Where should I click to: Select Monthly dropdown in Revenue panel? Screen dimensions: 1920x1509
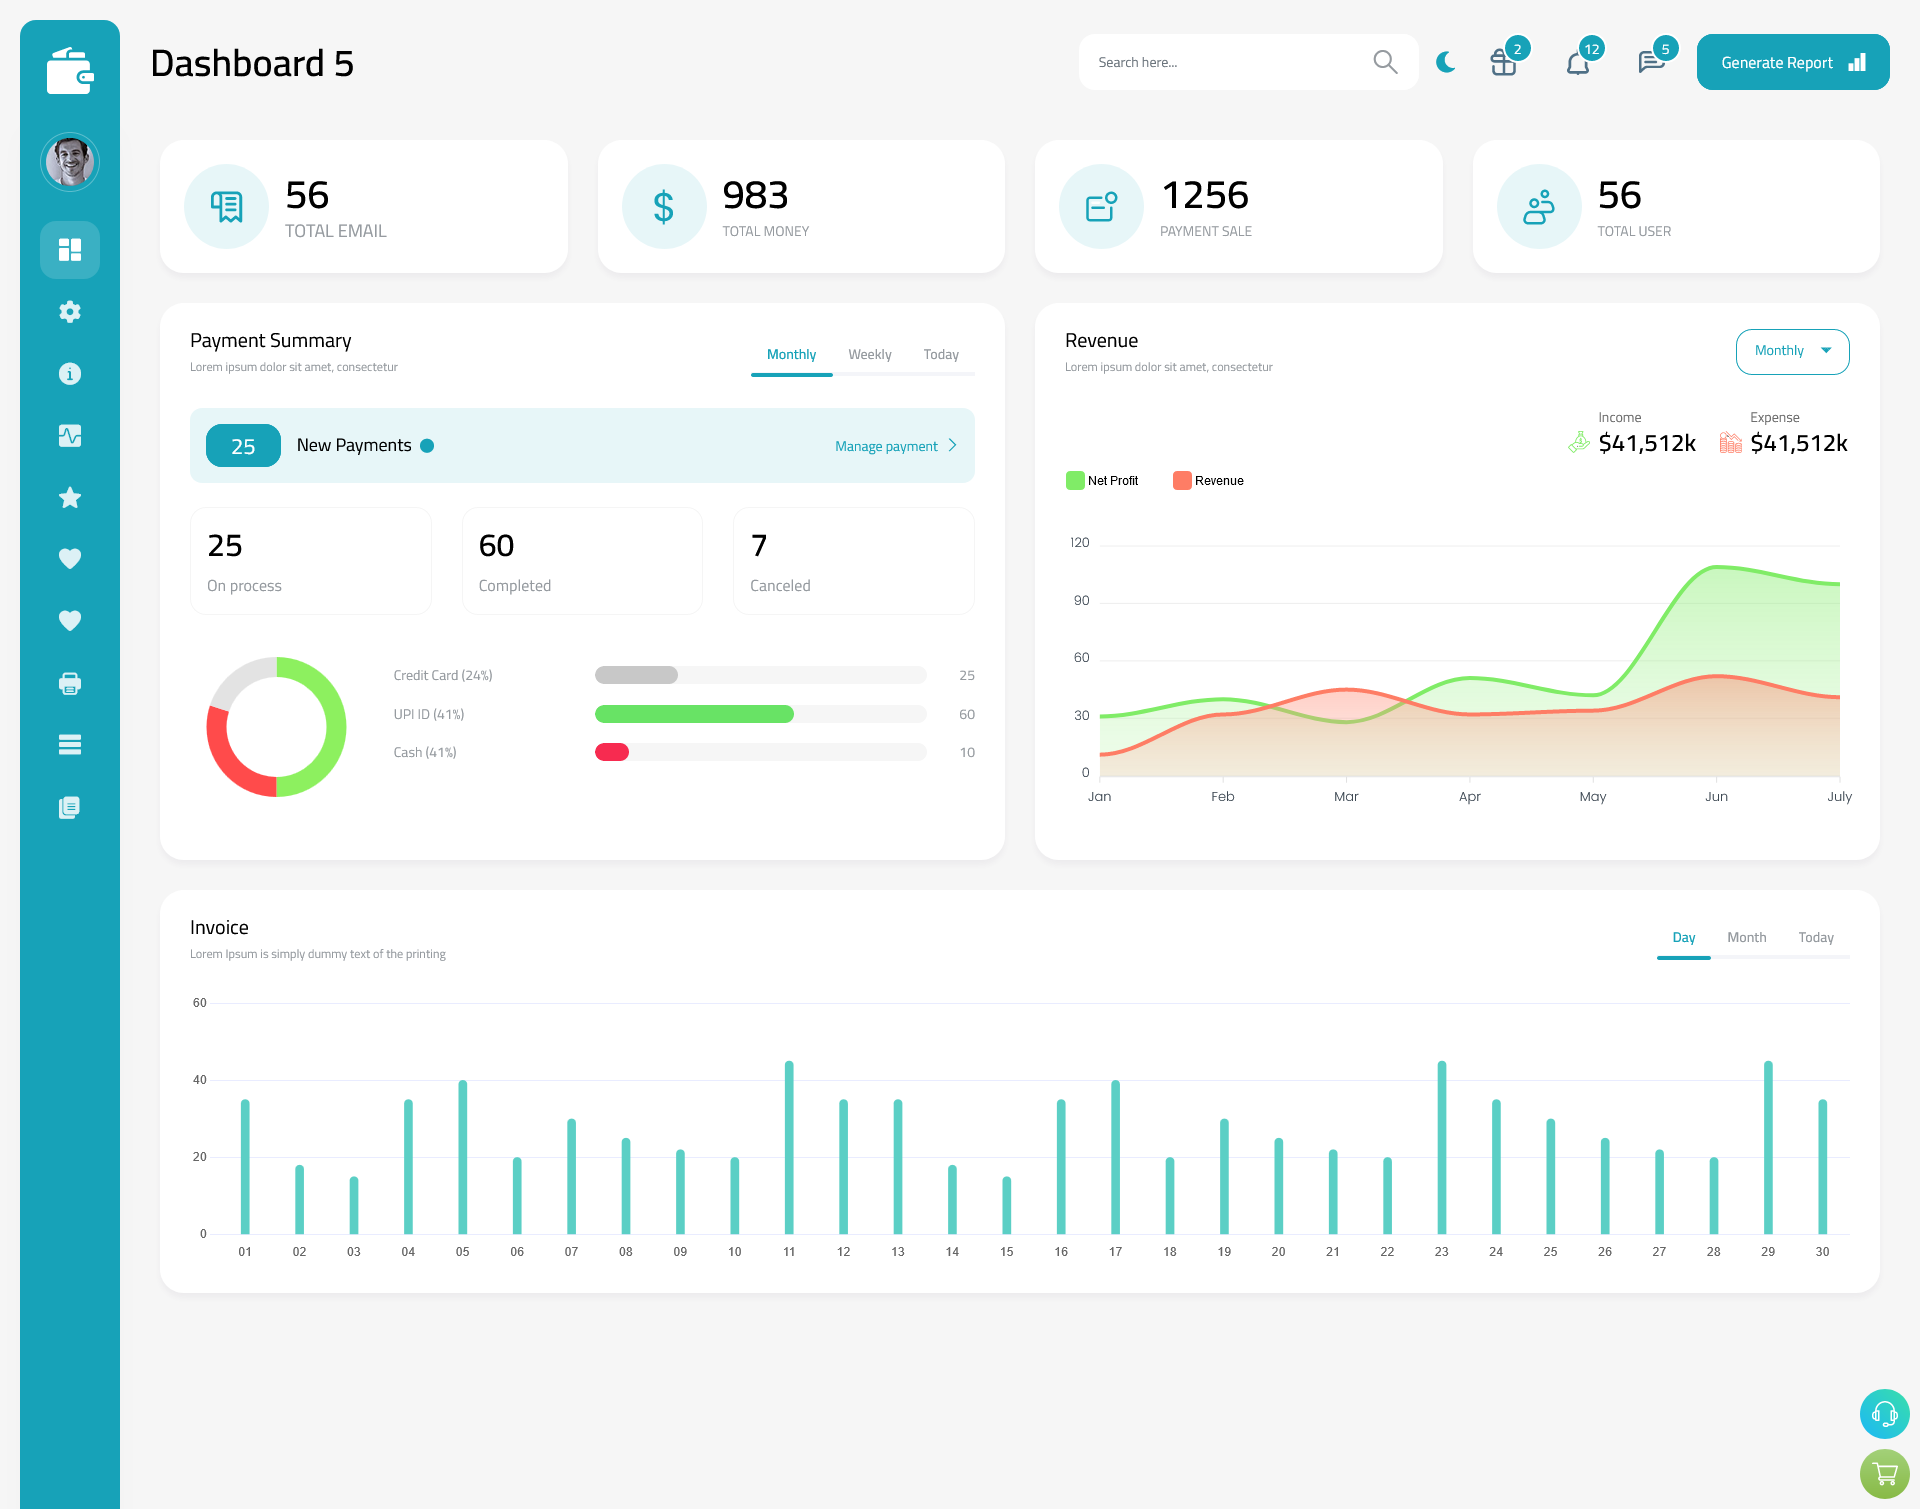pos(1791,351)
